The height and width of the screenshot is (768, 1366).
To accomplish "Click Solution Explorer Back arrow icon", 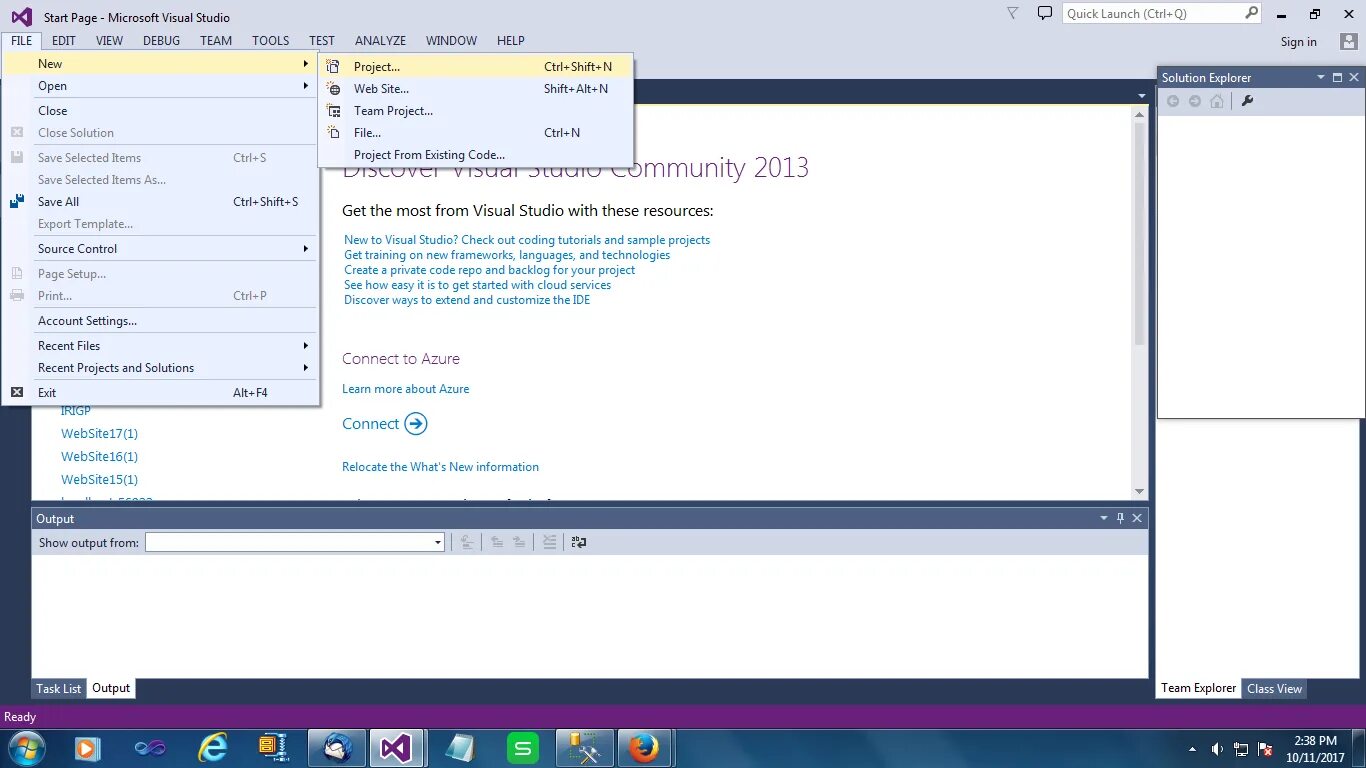I will 1173,101.
